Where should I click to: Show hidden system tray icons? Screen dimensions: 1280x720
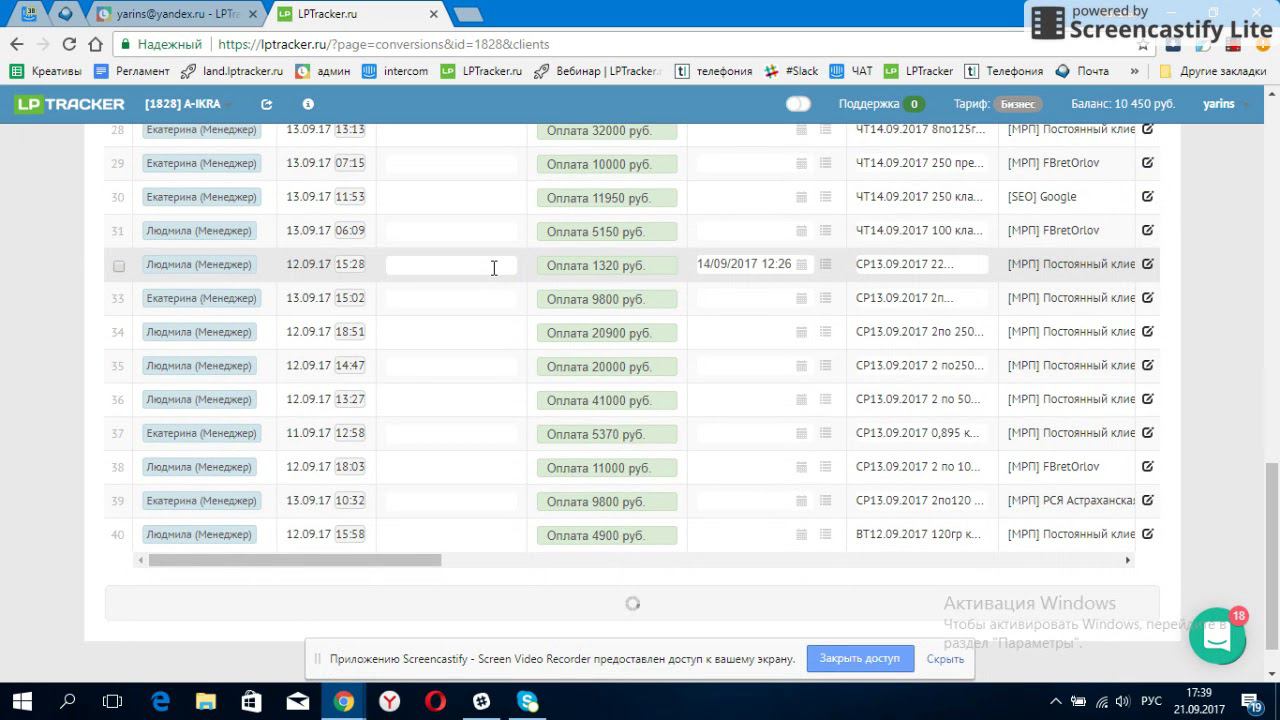point(1055,702)
